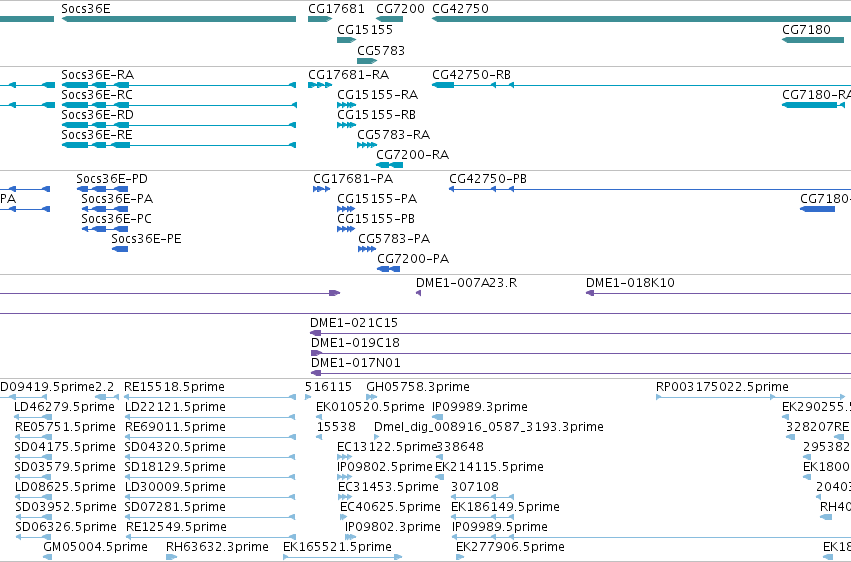Click EST IP09989.3prime
The width and height of the screenshot is (851, 562).
point(480,407)
